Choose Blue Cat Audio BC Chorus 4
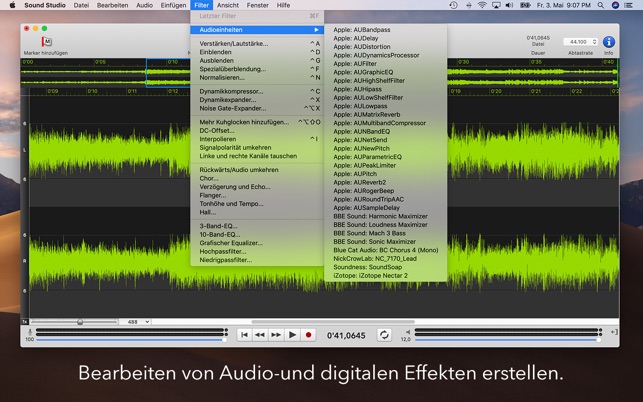This screenshot has height=402, width=643. click(x=385, y=250)
